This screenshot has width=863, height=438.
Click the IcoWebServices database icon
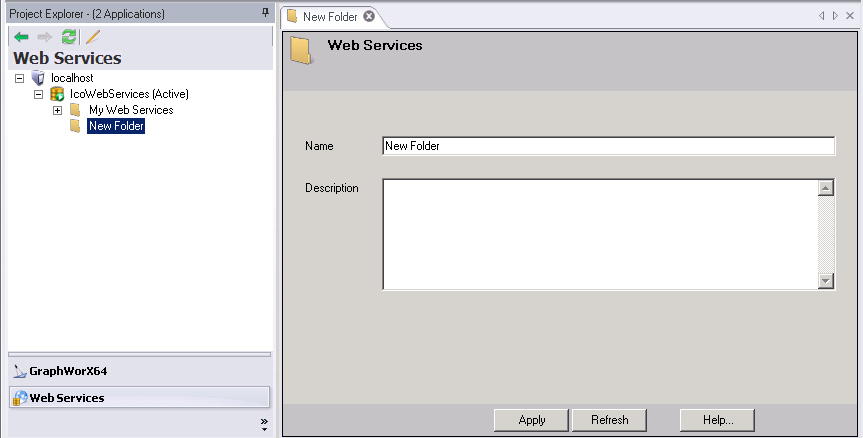coord(57,94)
